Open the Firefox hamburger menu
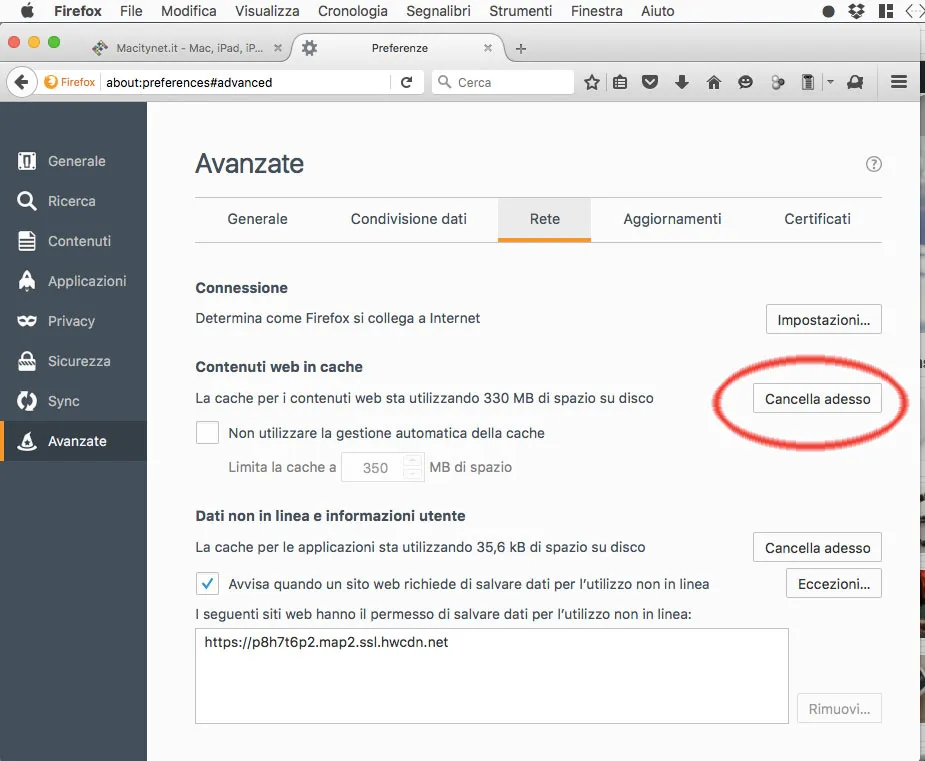 [x=898, y=82]
